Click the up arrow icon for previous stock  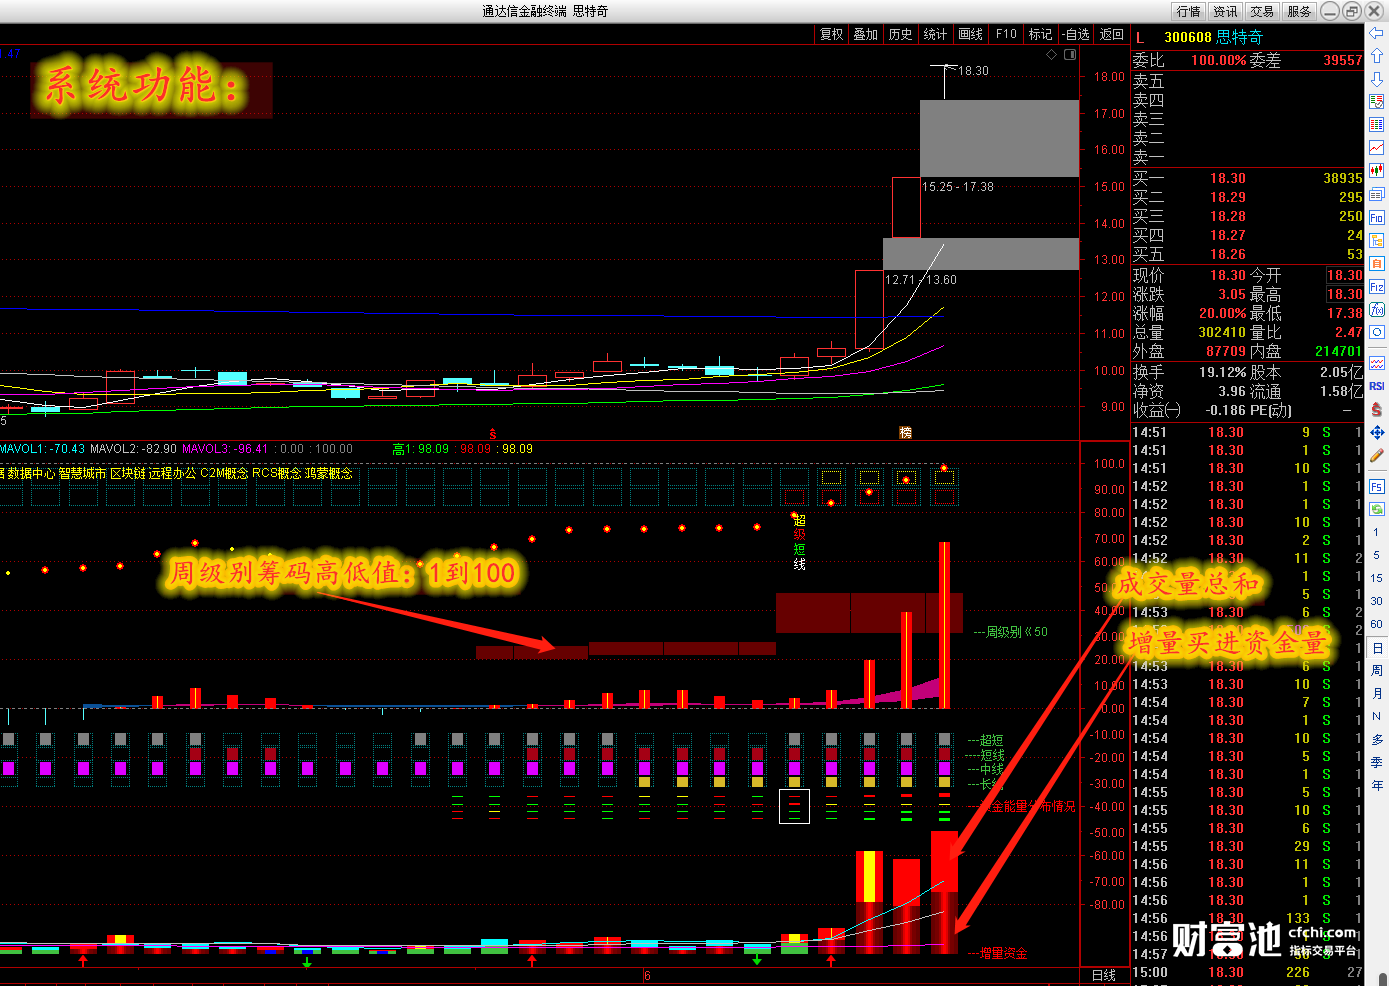pyautogui.click(x=1377, y=56)
